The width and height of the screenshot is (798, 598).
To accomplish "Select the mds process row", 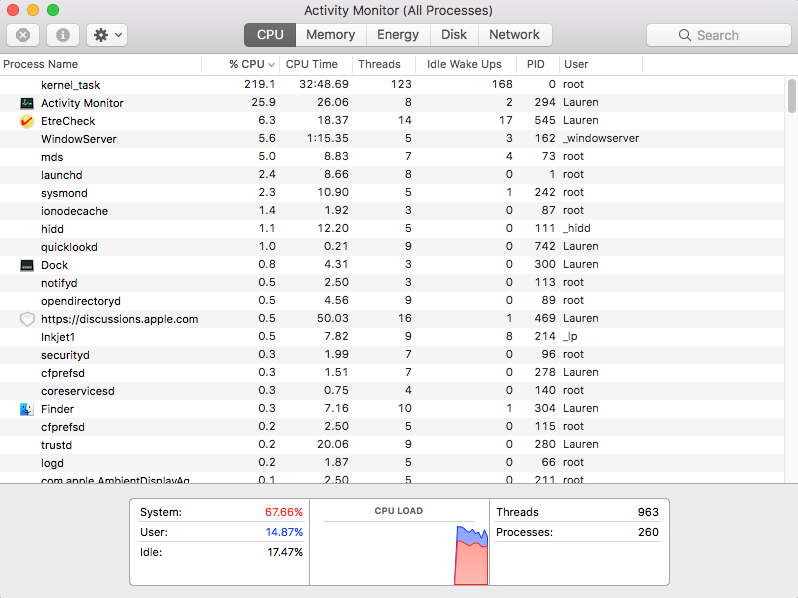I will point(392,157).
